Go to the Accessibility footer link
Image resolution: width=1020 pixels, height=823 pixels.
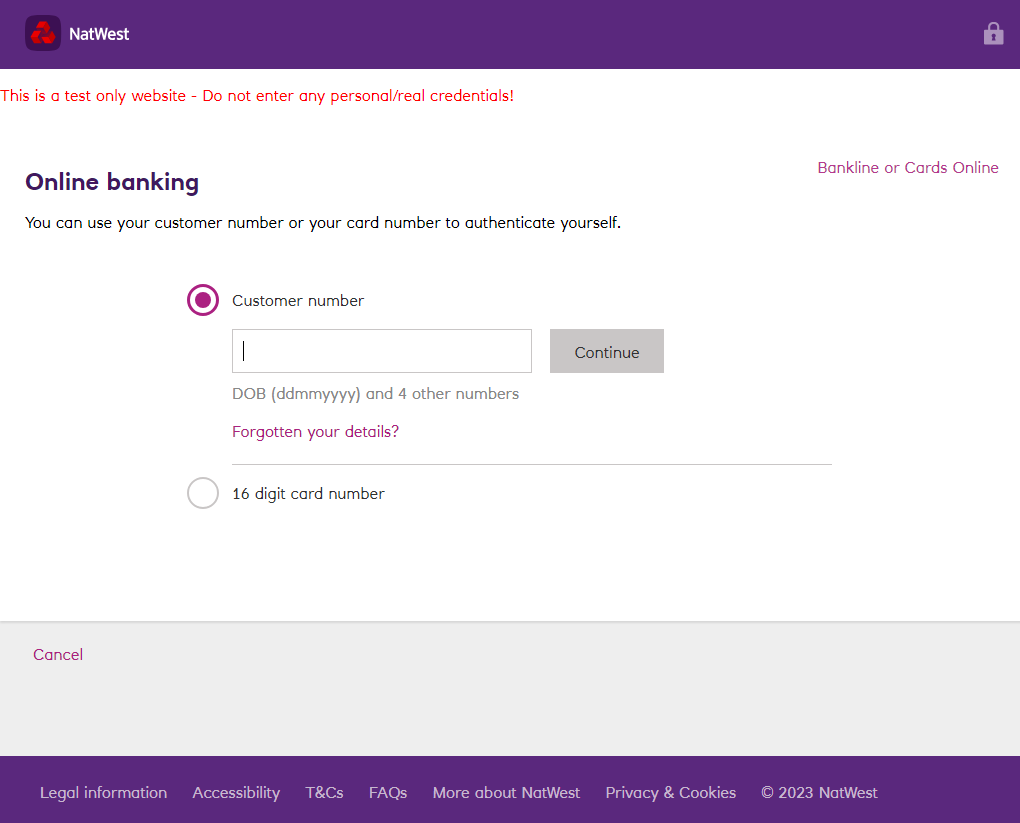(x=236, y=793)
